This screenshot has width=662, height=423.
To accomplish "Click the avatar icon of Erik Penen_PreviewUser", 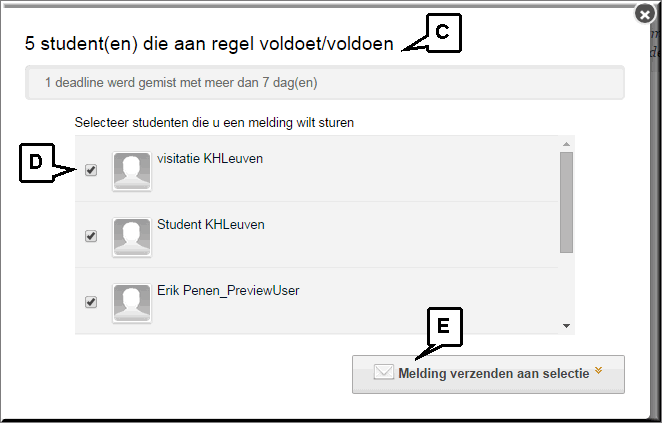I will (132, 303).
